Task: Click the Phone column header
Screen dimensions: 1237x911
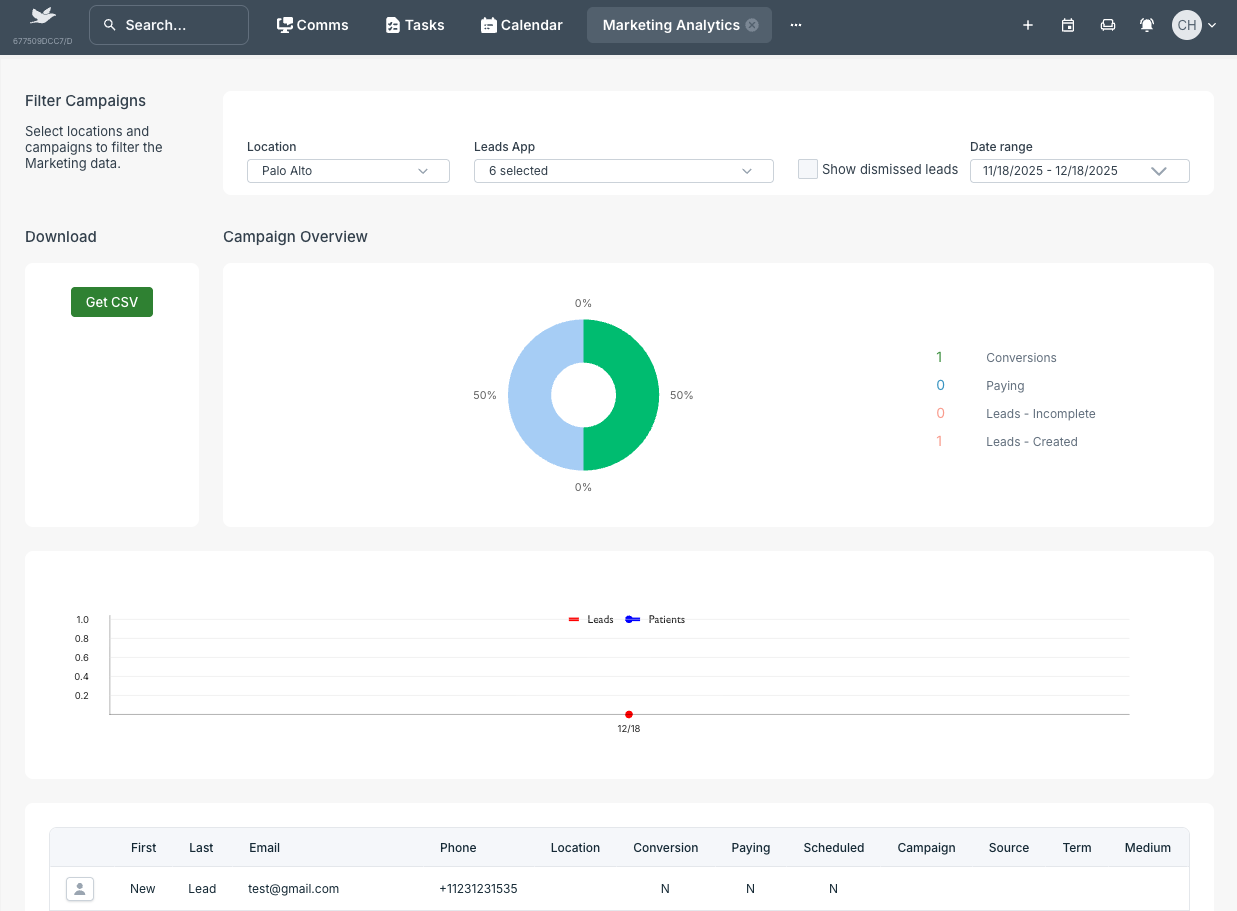Action: pyautogui.click(x=458, y=848)
